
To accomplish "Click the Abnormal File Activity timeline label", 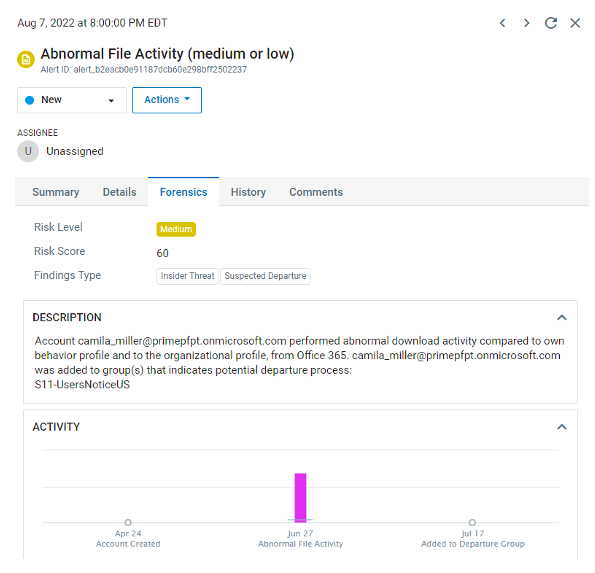I will (x=301, y=544).
